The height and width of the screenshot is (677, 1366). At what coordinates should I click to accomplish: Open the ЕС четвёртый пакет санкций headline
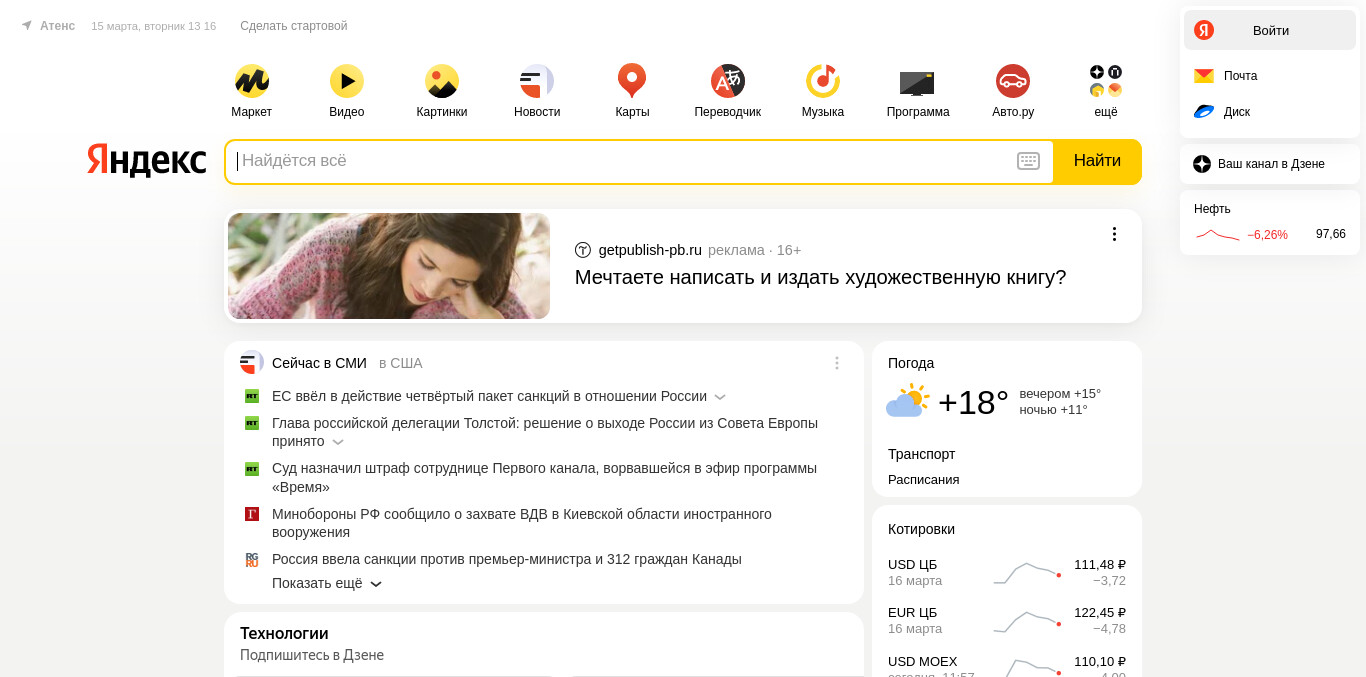tap(489, 396)
